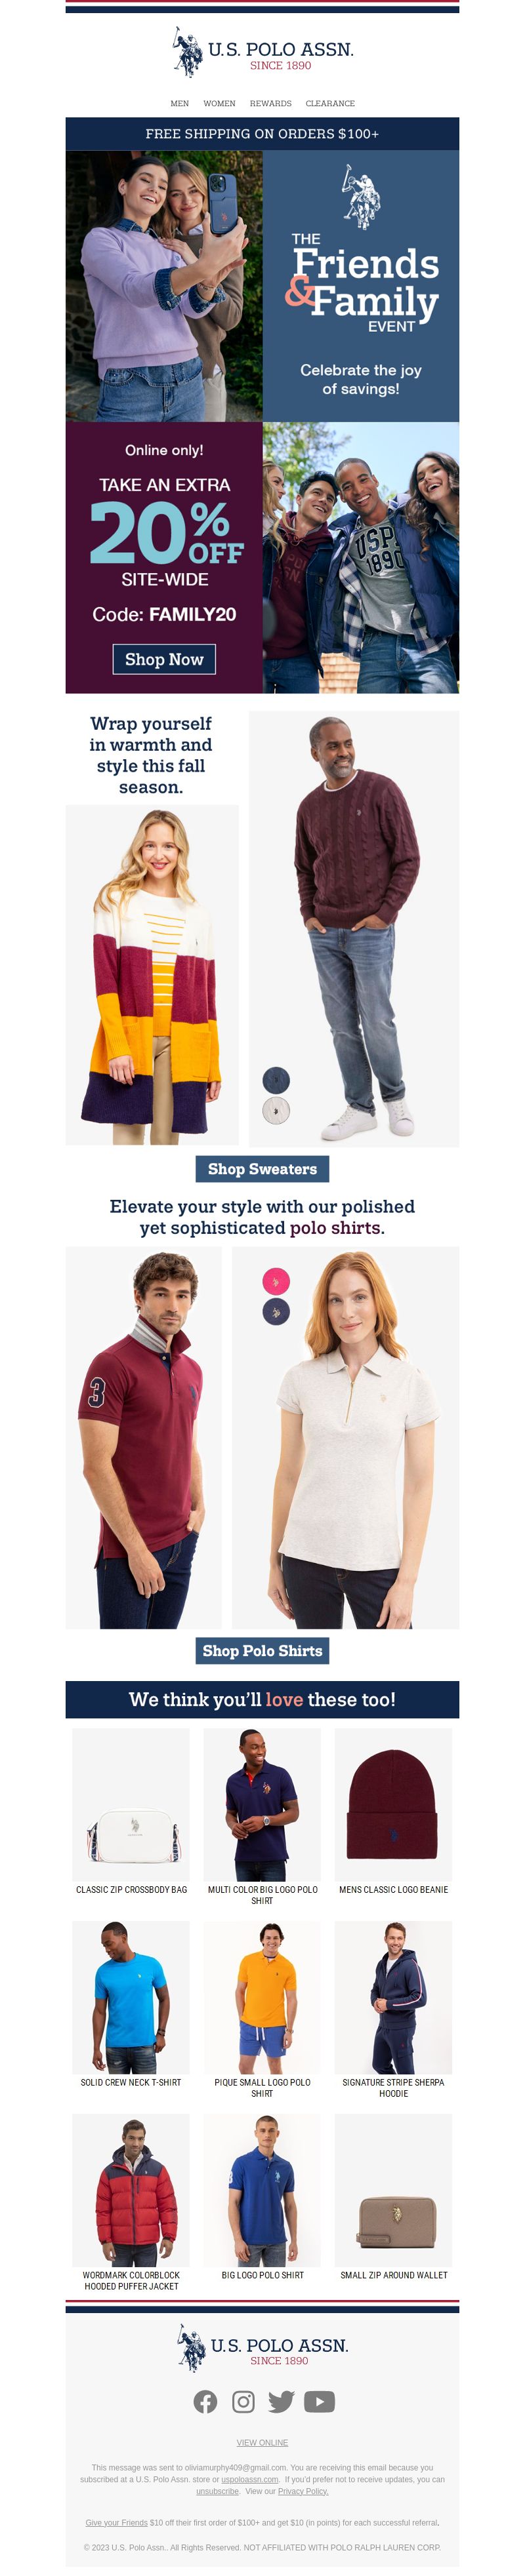Image resolution: width=525 pixels, height=2576 pixels.
Task: Open the MEN menu item
Action: click(180, 103)
